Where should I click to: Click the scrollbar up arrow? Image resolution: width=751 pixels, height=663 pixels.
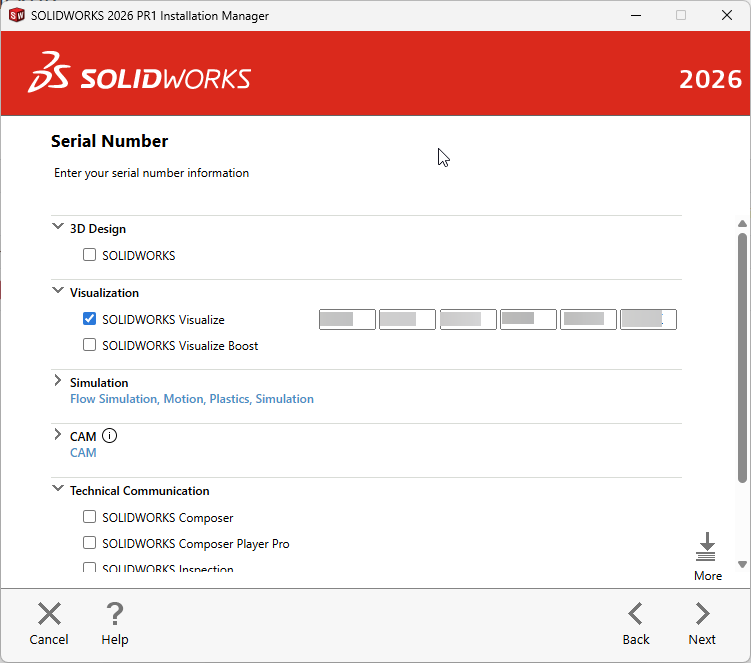tap(742, 224)
